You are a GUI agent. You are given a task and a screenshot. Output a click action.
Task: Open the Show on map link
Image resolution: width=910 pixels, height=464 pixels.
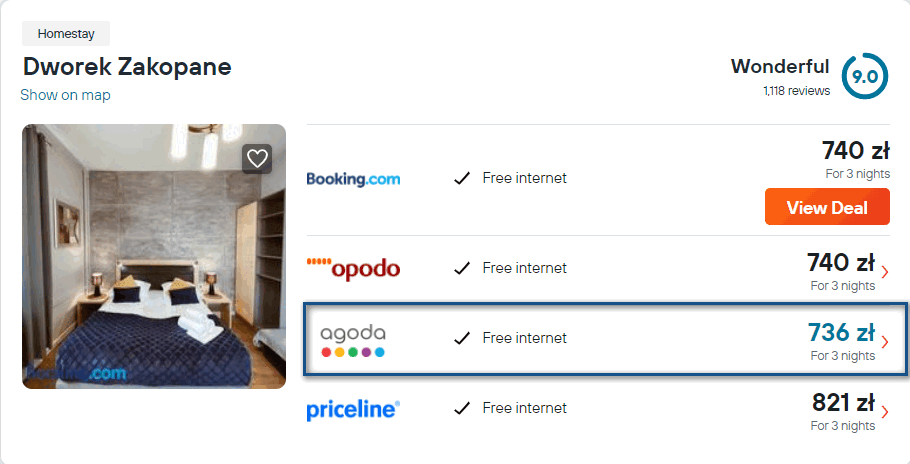tap(65, 95)
